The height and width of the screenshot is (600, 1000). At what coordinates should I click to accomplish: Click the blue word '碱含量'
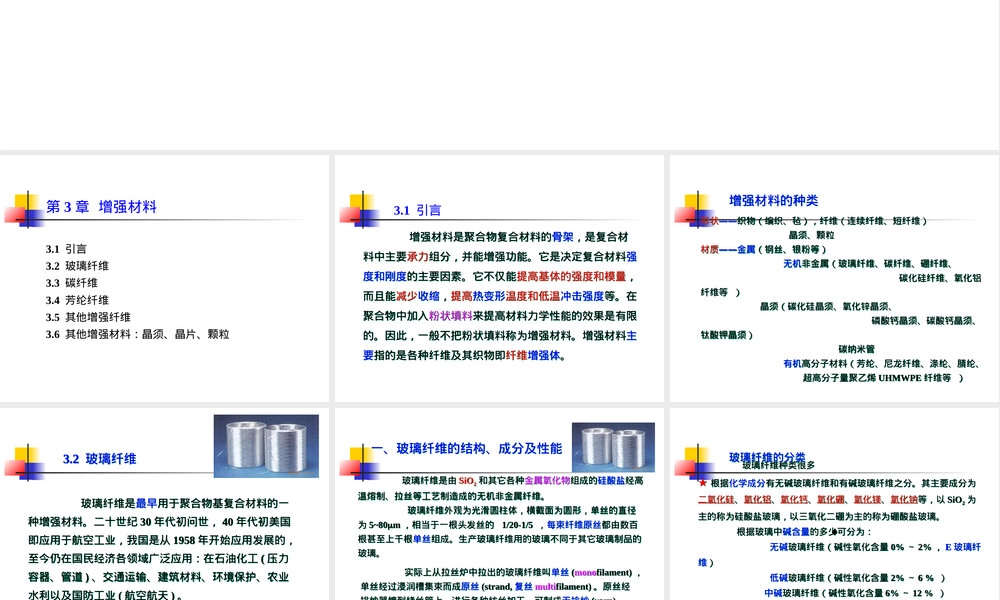[x=796, y=532]
